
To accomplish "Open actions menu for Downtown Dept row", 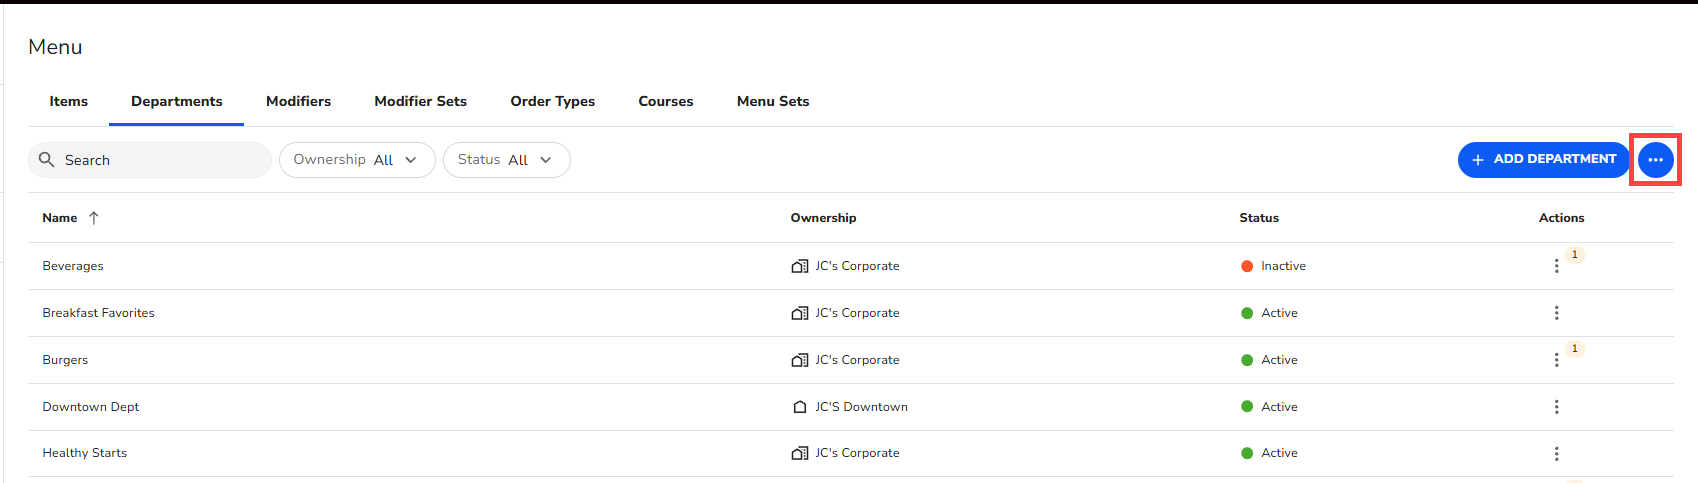I will 1556,407.
